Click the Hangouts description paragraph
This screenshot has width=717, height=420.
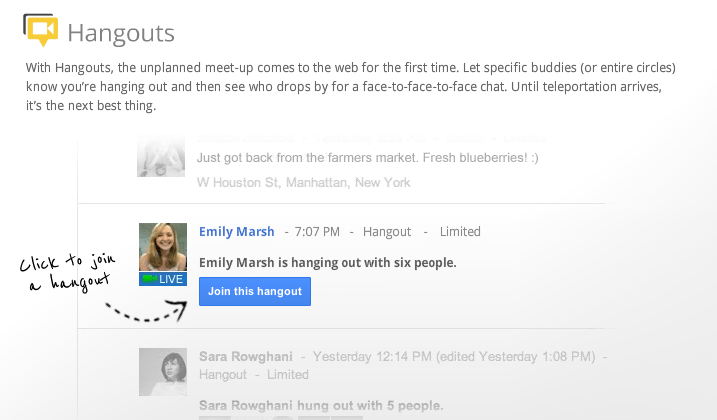pos(351,86)
